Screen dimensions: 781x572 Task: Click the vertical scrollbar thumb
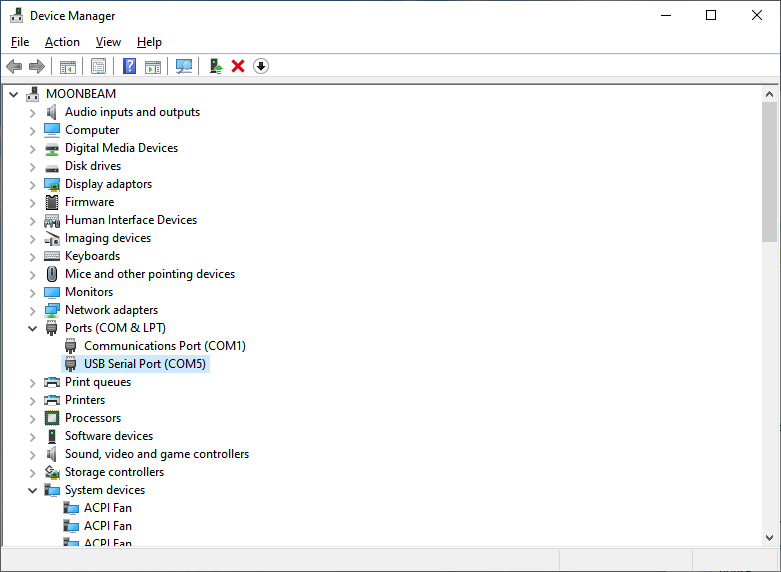(769, 170)
